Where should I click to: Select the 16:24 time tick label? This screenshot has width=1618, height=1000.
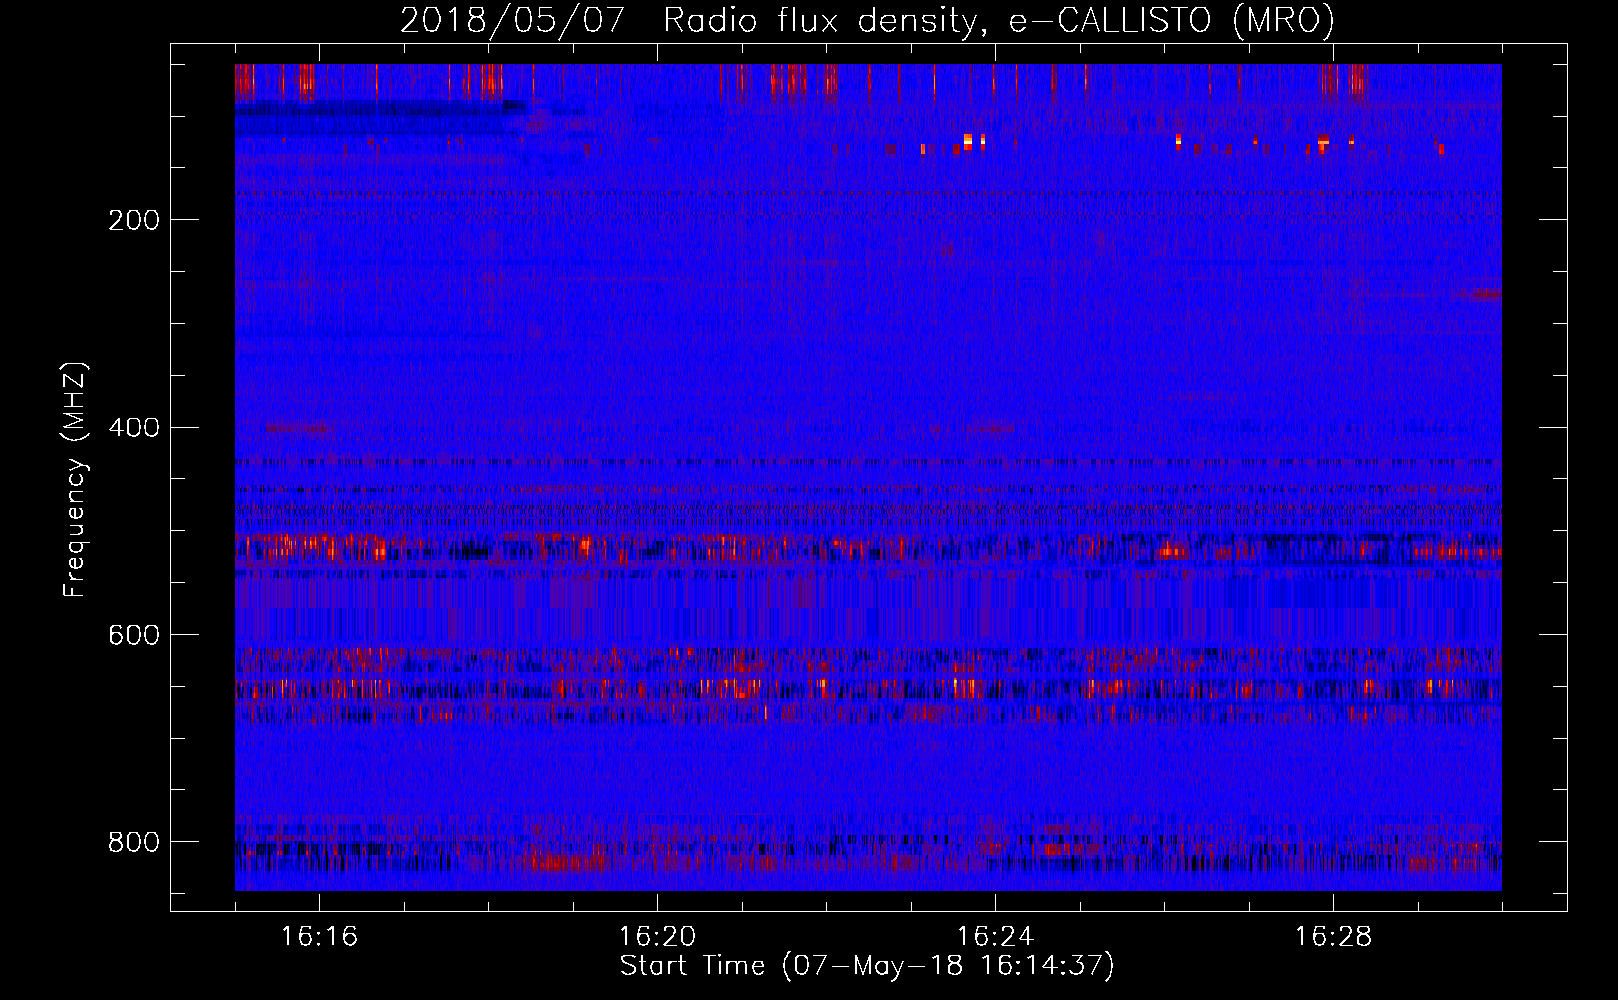tap(995, 936)
